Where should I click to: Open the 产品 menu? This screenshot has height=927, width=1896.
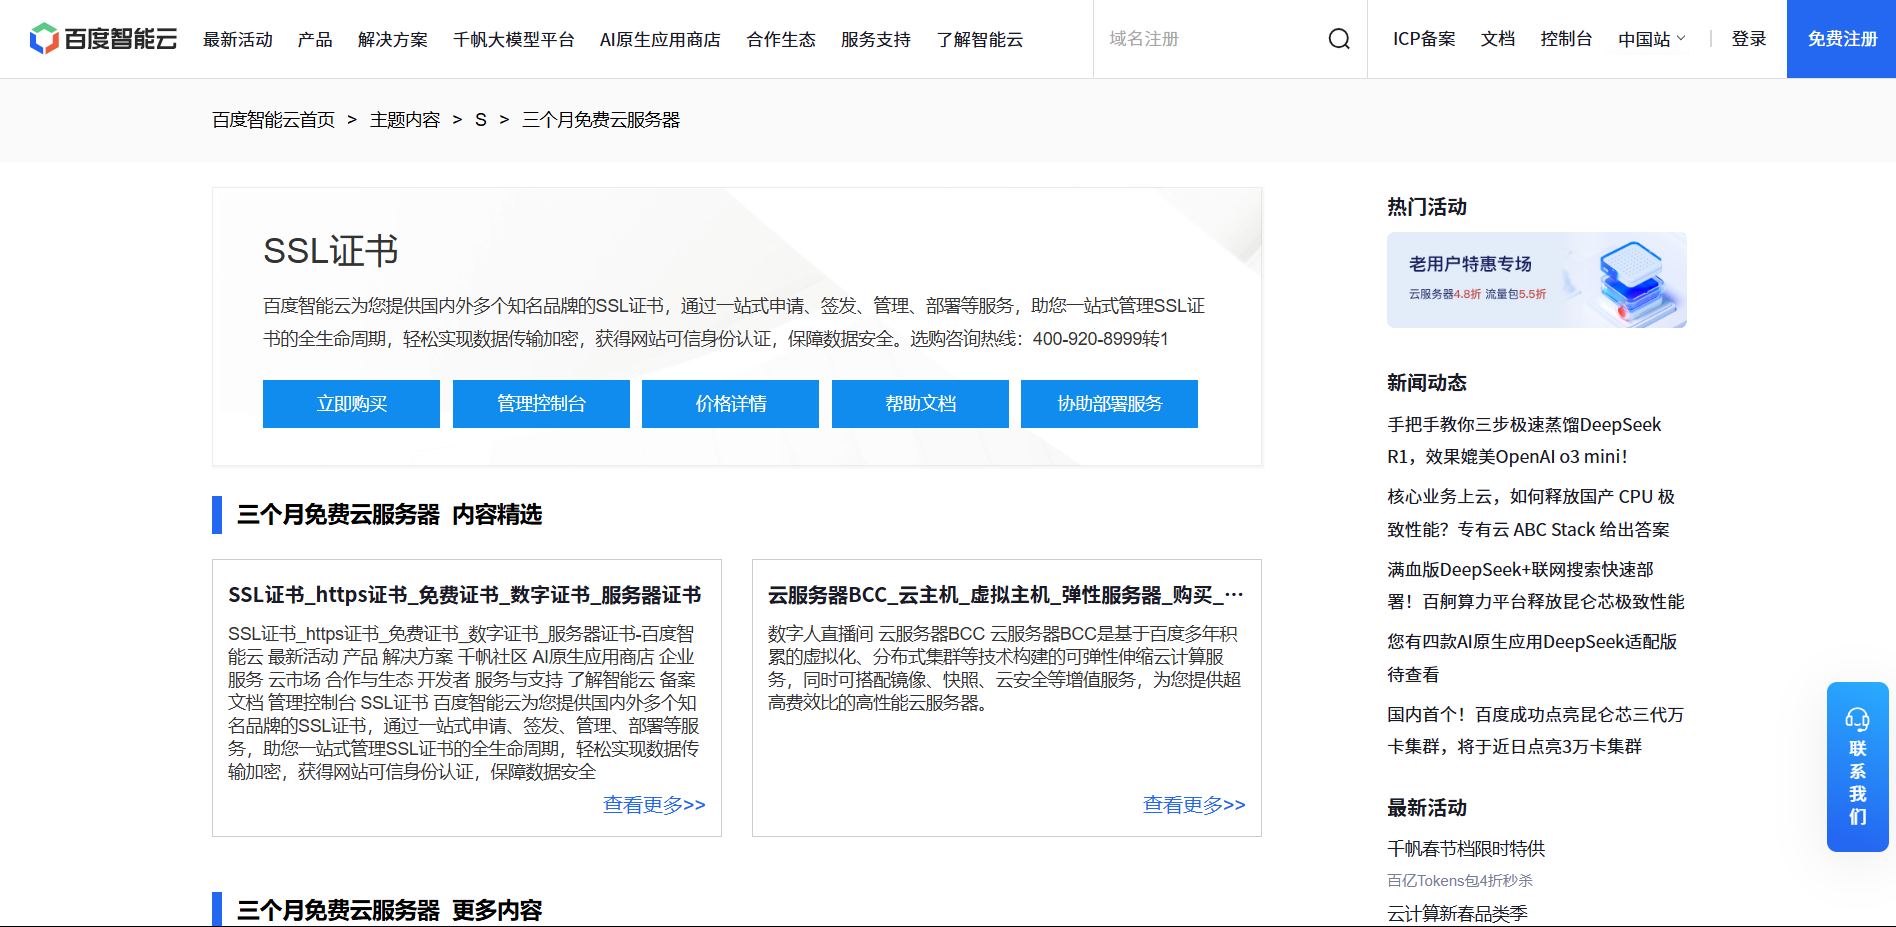315,39
